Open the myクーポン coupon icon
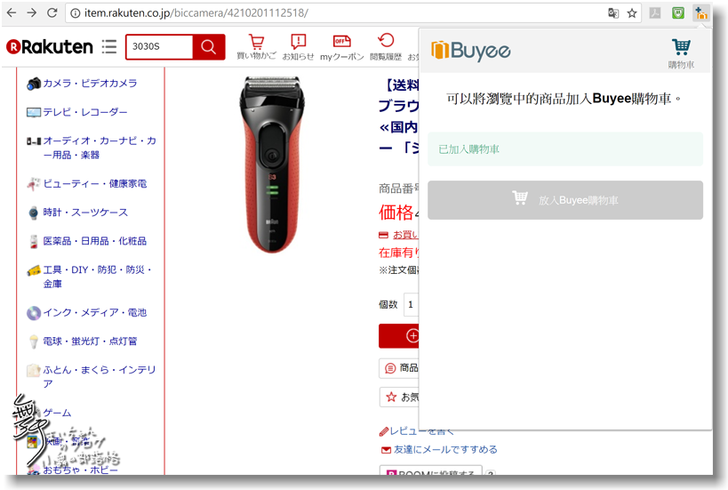The height and width of the screenshot is (490, 728). [x=342, y=47]
